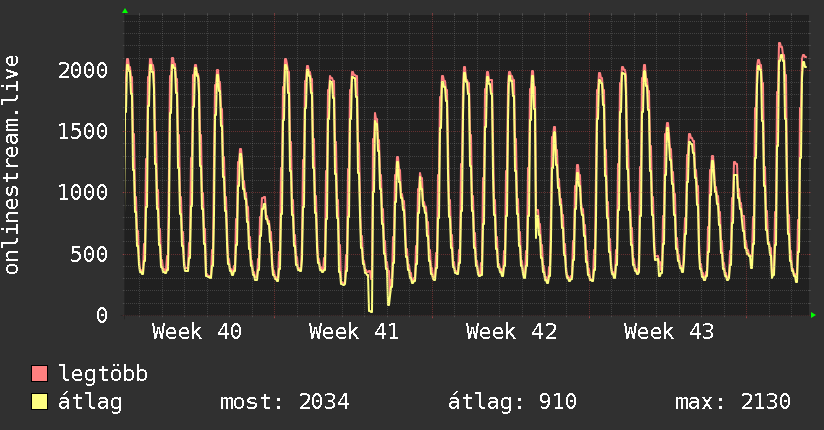The image size is (824, 430).
Task: Click the onlinestream.live vertical axis title
Action: point(12,165)
